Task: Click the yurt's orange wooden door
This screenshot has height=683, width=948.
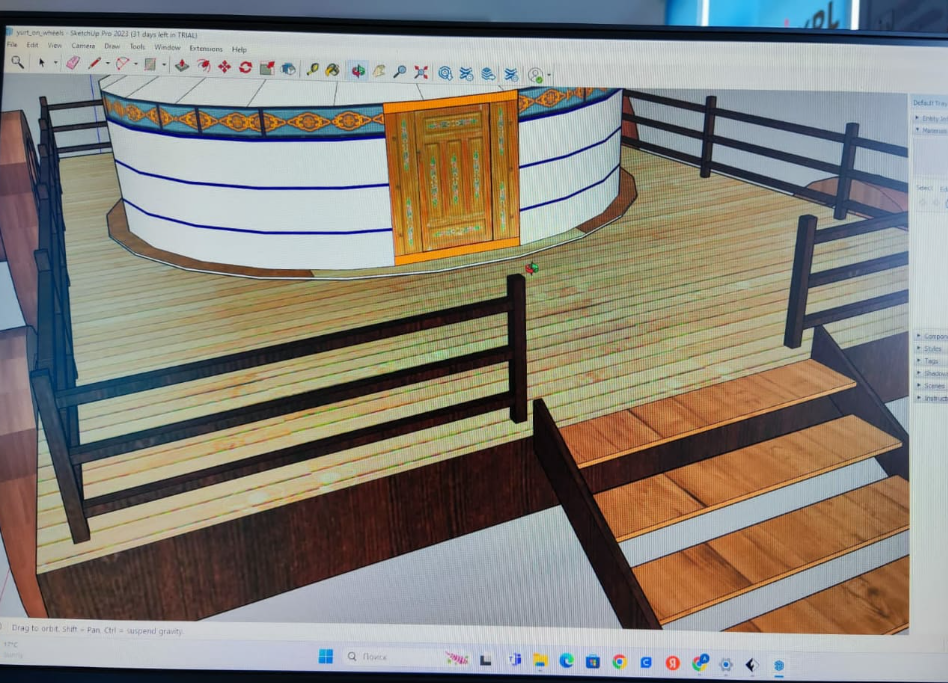Action: (452, 178)
